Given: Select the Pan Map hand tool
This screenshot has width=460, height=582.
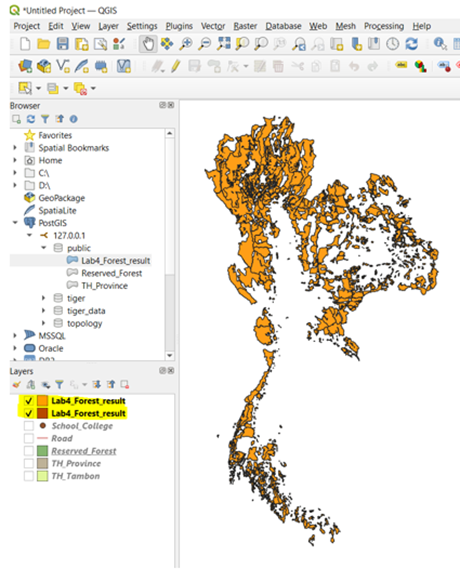Looking at the screenshot, I should (148, 44).
